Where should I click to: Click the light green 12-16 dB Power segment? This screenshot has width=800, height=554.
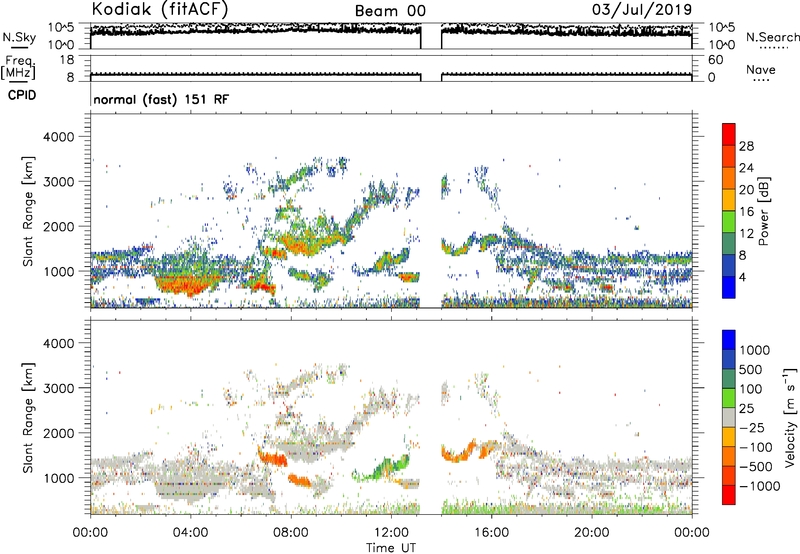729,222
